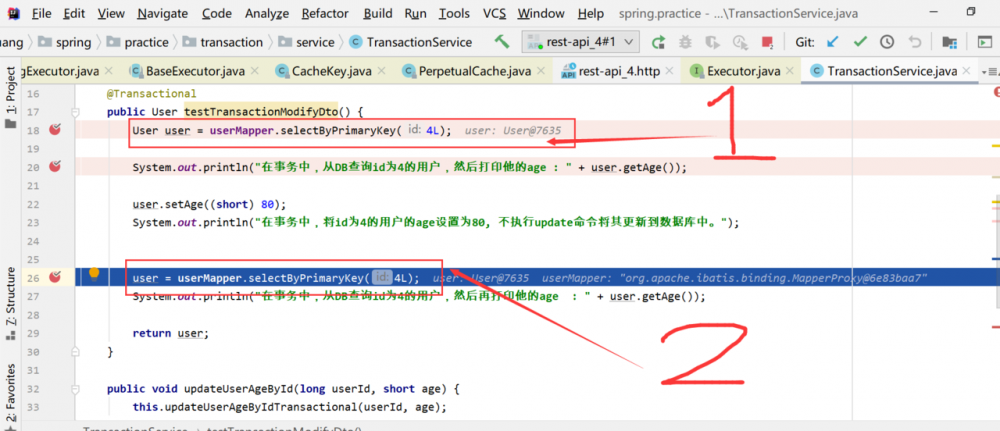Image resolution: width=1000 pixels, height=431 pixels.
Task: Click the service breadcrumb folder
Action: (305, 42)
